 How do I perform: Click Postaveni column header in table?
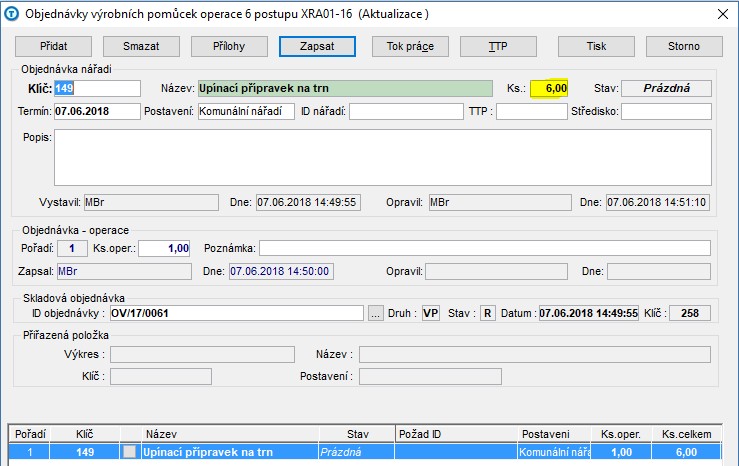click(554, 434)
